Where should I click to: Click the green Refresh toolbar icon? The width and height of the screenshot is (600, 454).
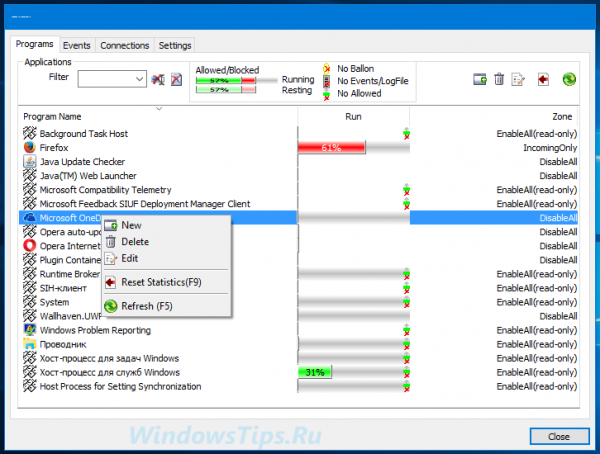(x=569, y=79)
